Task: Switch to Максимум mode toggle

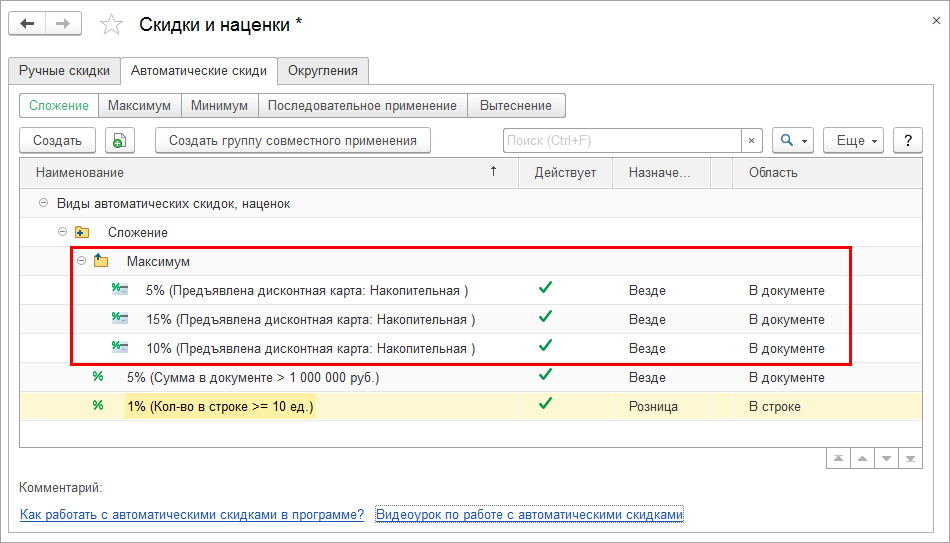Action: click(140, 105)
